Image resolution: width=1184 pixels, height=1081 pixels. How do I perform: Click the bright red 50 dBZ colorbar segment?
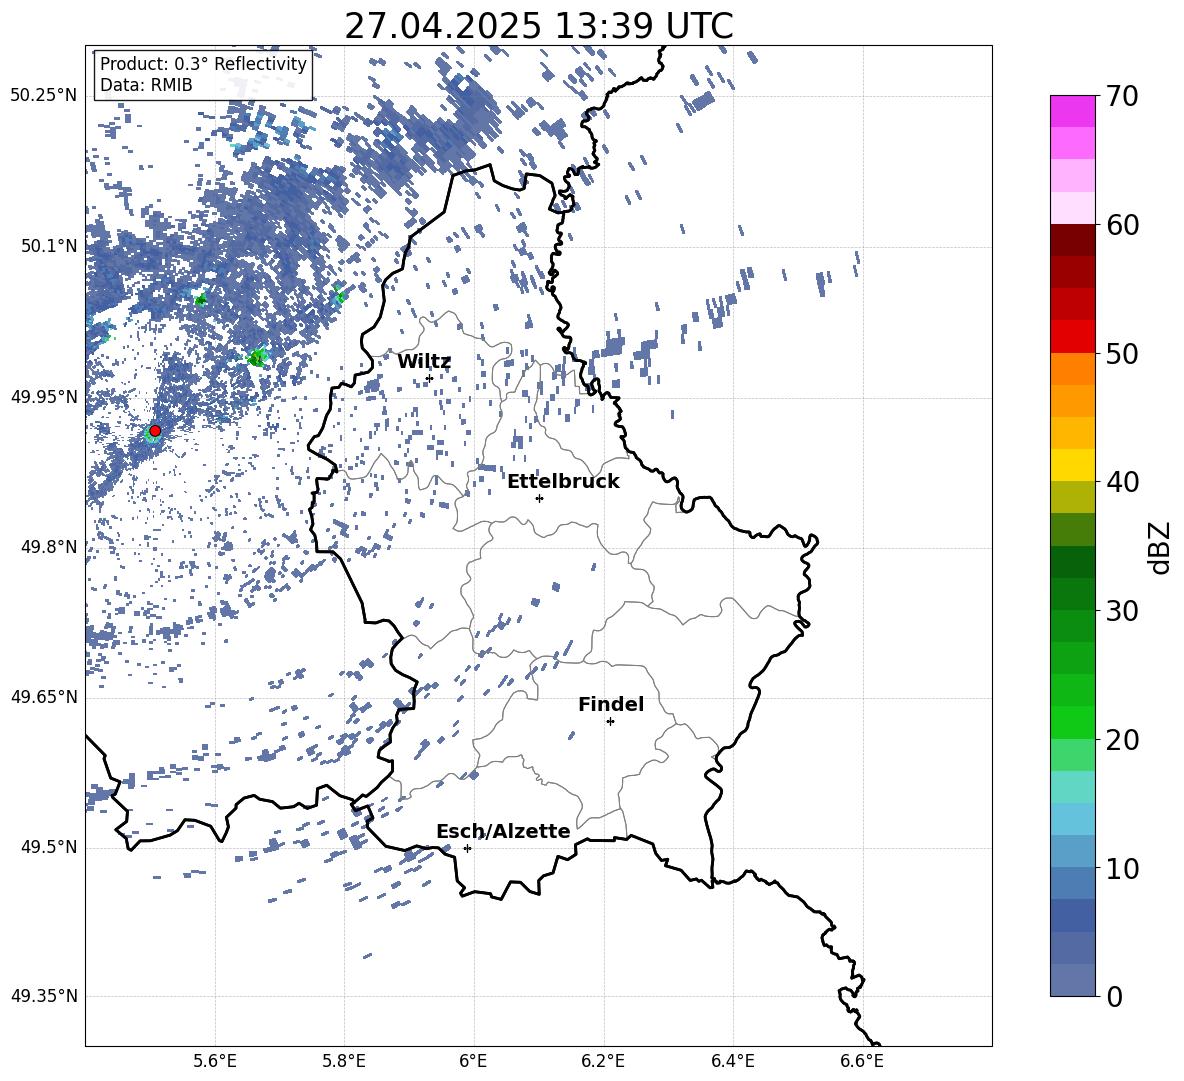tap(1072, 337)
